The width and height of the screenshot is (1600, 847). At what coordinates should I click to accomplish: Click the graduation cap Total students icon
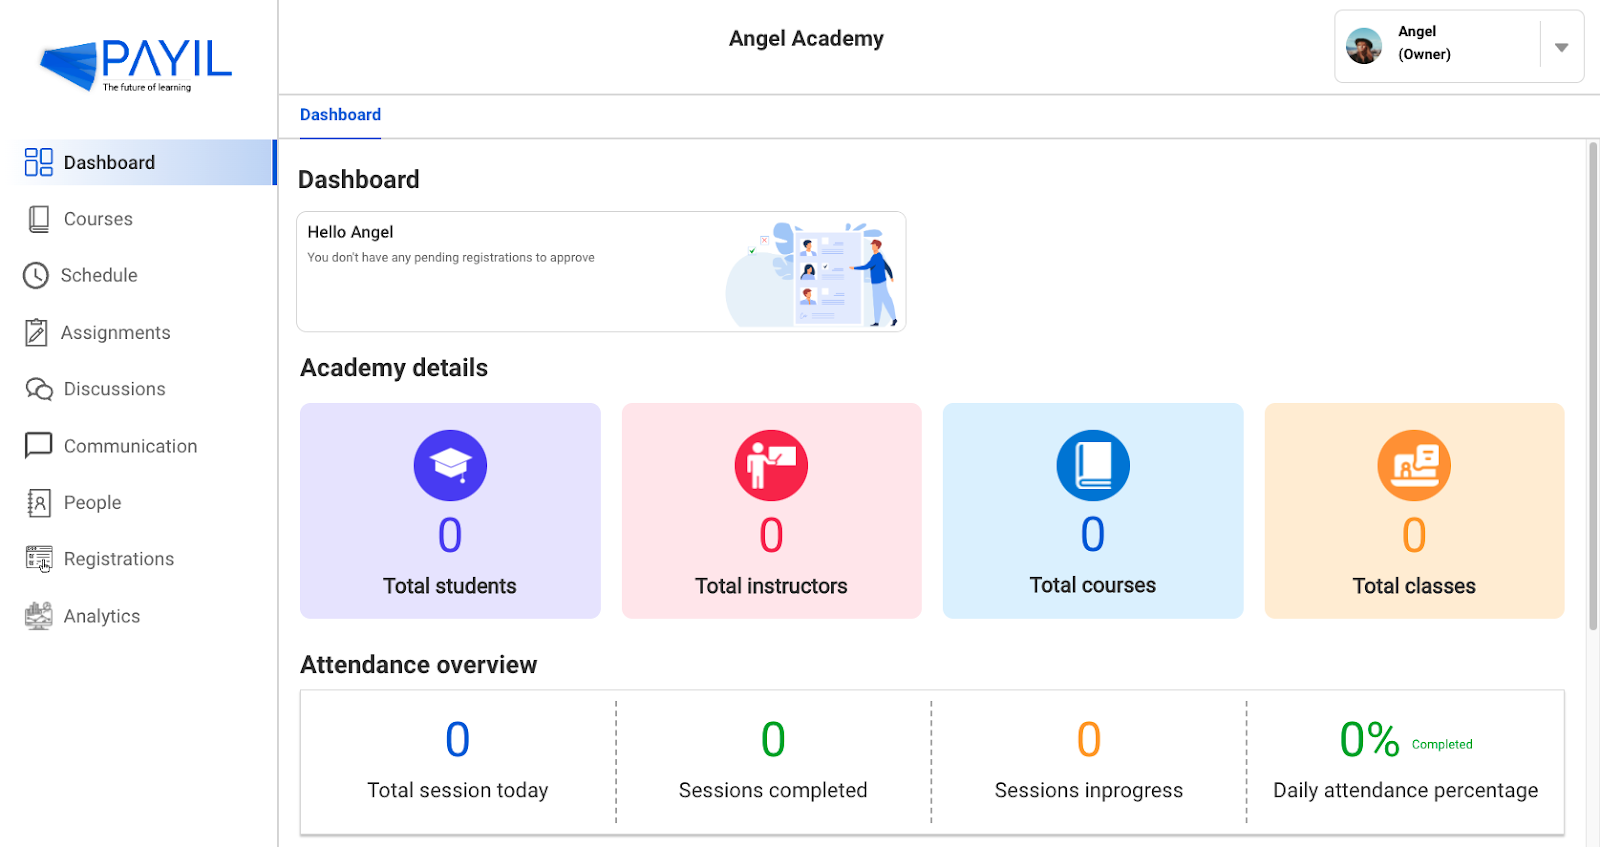pos(450,466)
